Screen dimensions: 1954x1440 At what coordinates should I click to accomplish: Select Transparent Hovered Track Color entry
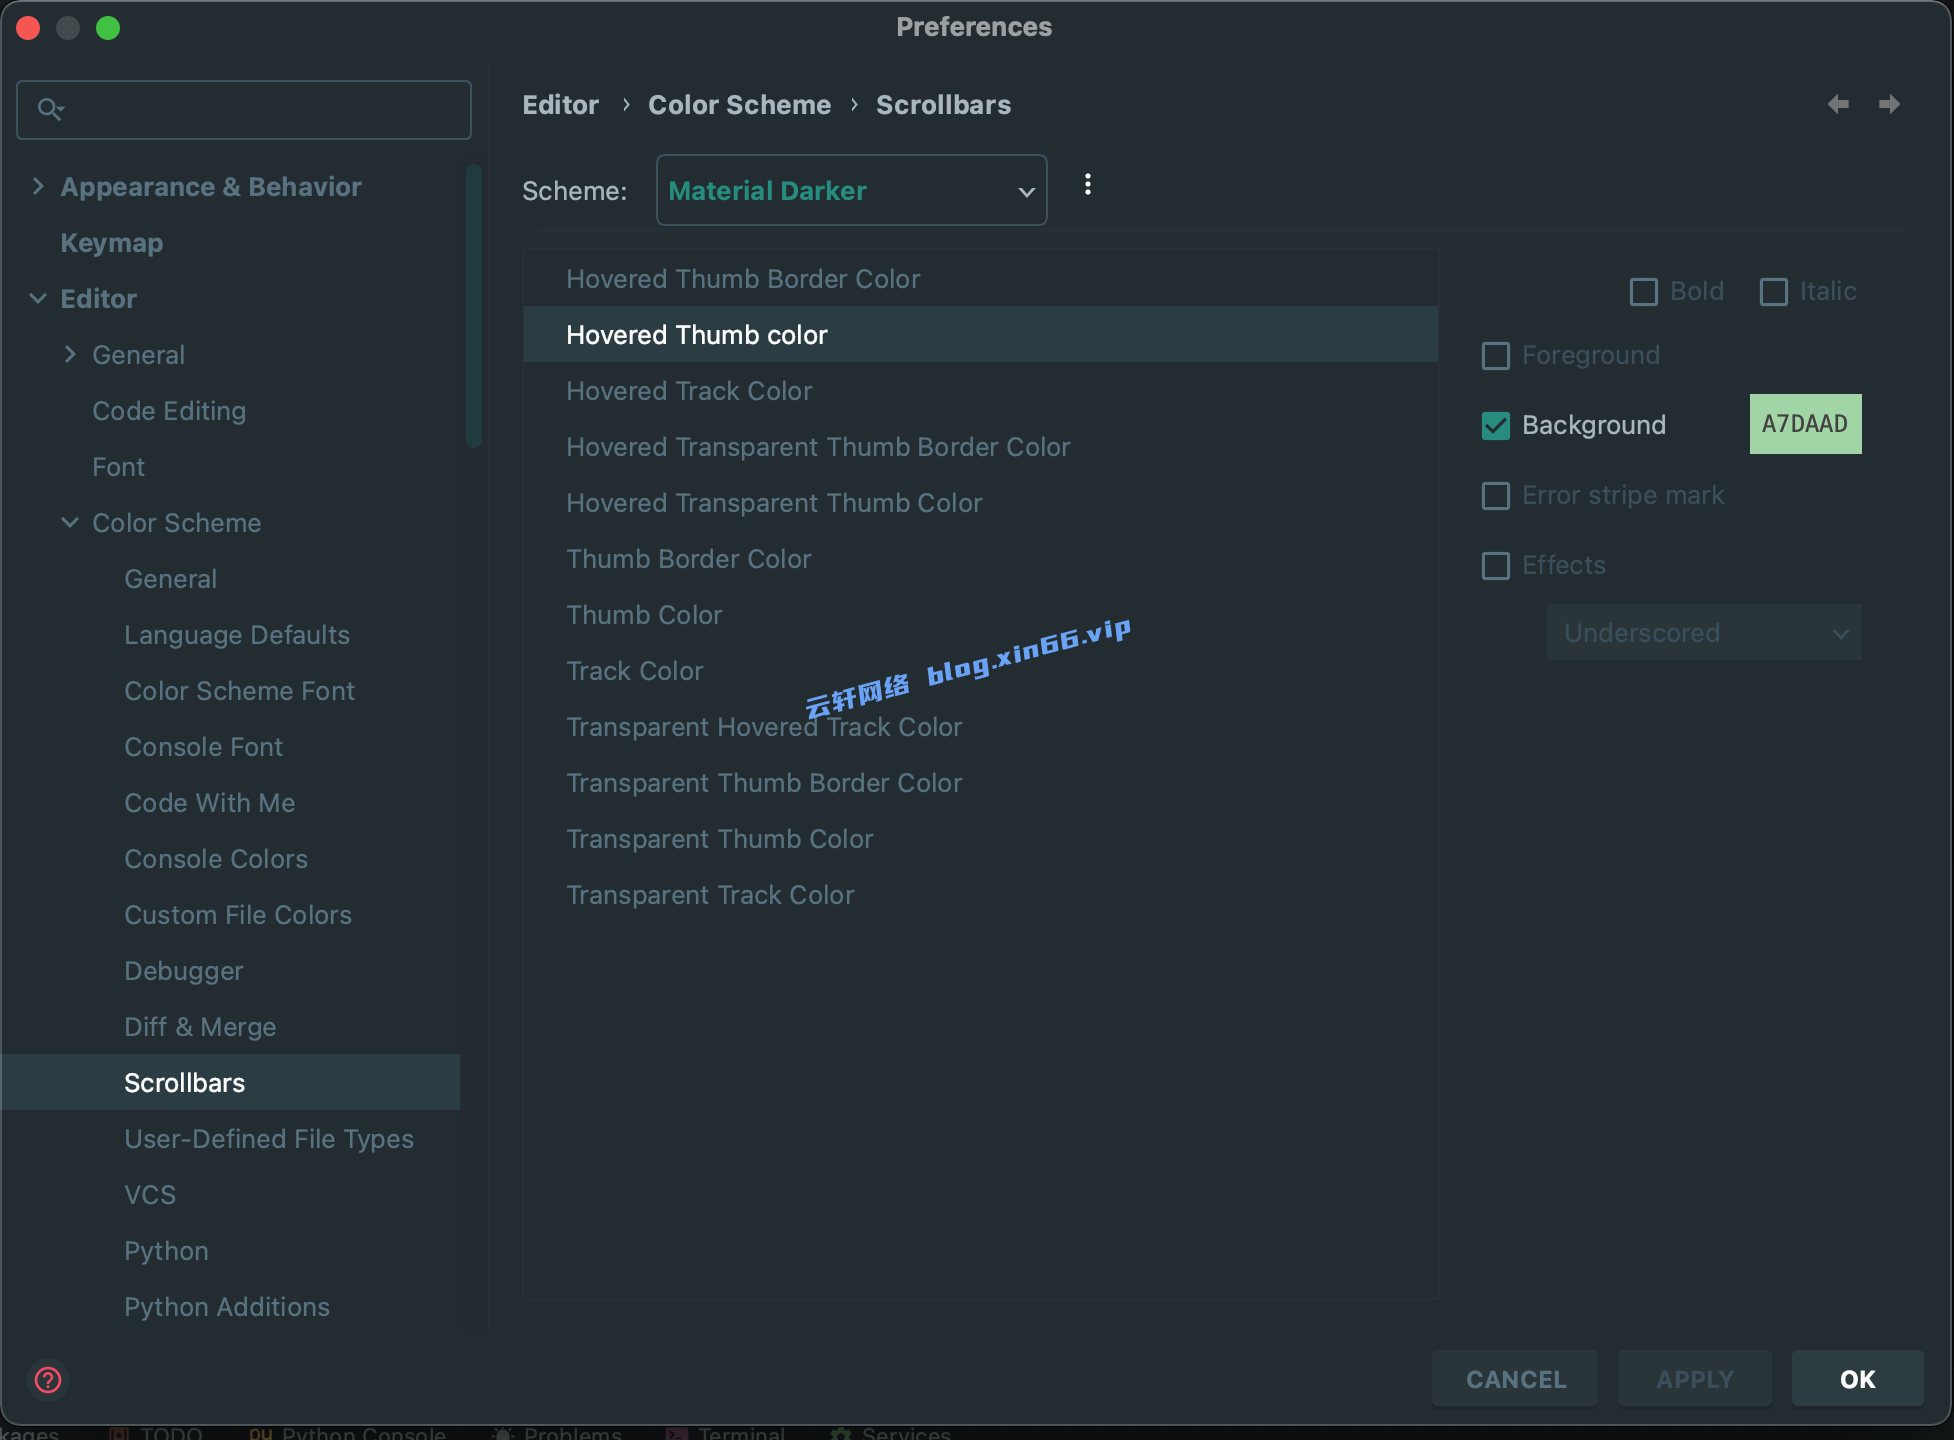click(x=981, y=726)
